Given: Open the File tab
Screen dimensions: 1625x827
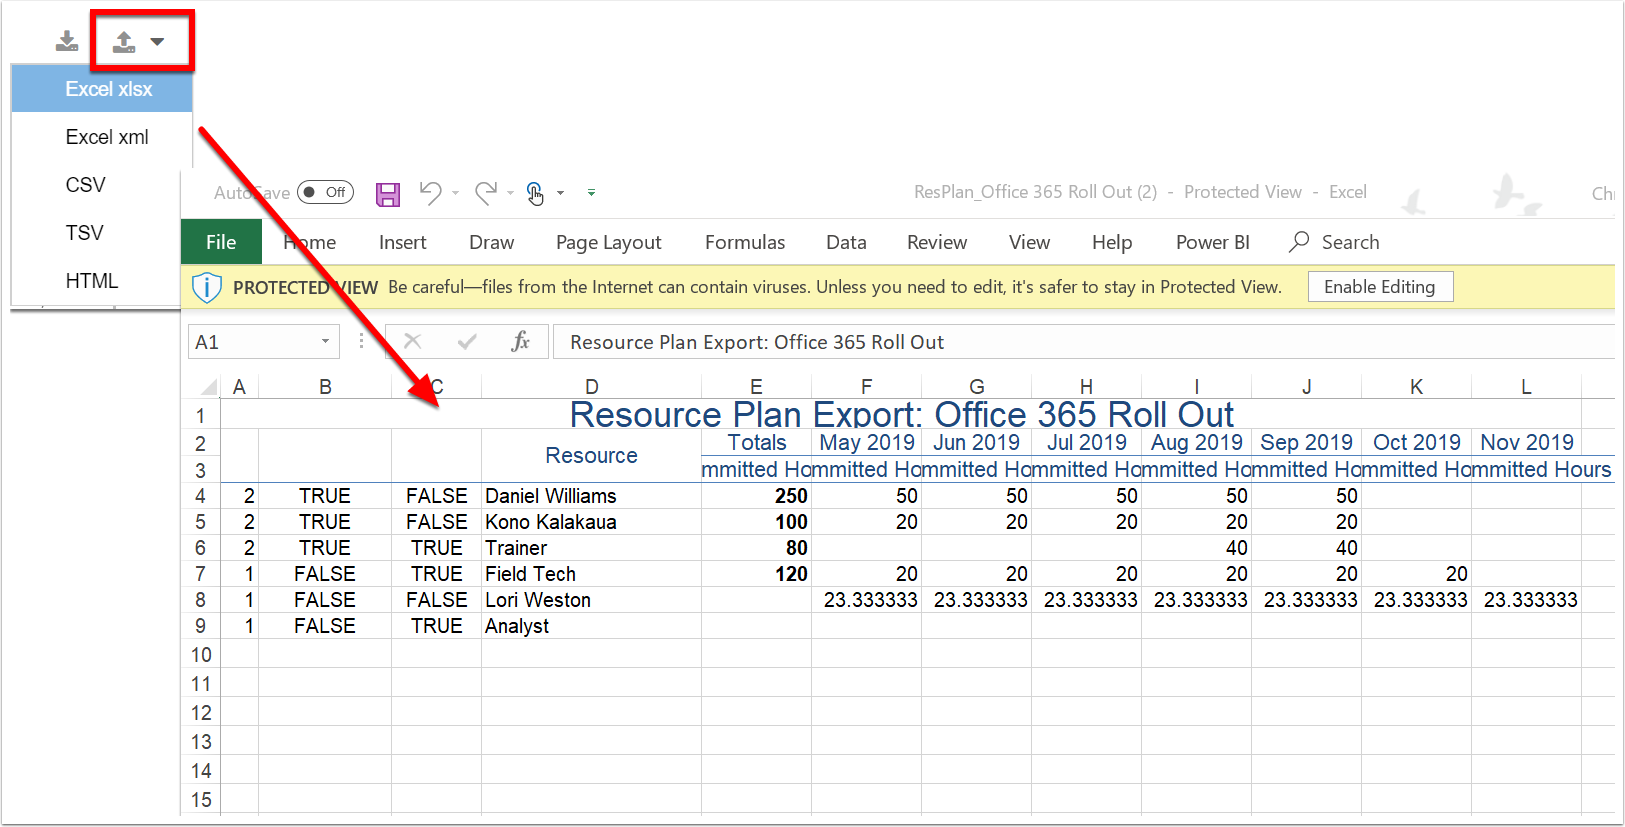Looking at the screenshot, I should (x=221, y=242).
